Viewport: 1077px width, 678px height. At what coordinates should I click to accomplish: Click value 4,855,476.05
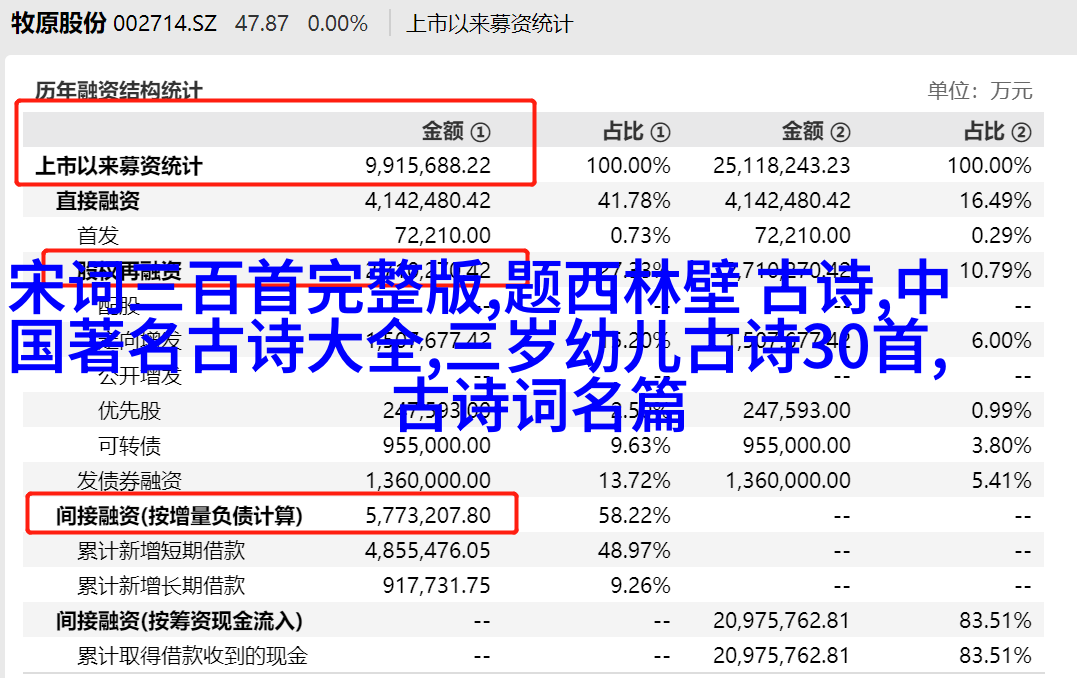(428, 551)
